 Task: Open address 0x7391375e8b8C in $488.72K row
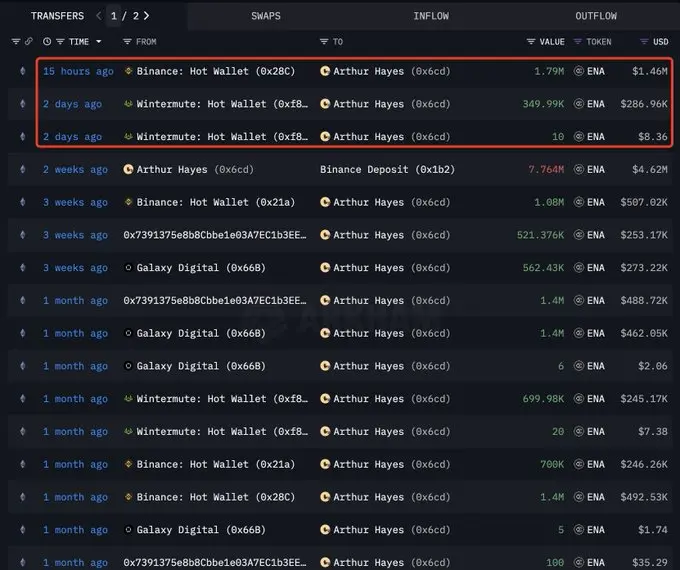tap(215, 301)
